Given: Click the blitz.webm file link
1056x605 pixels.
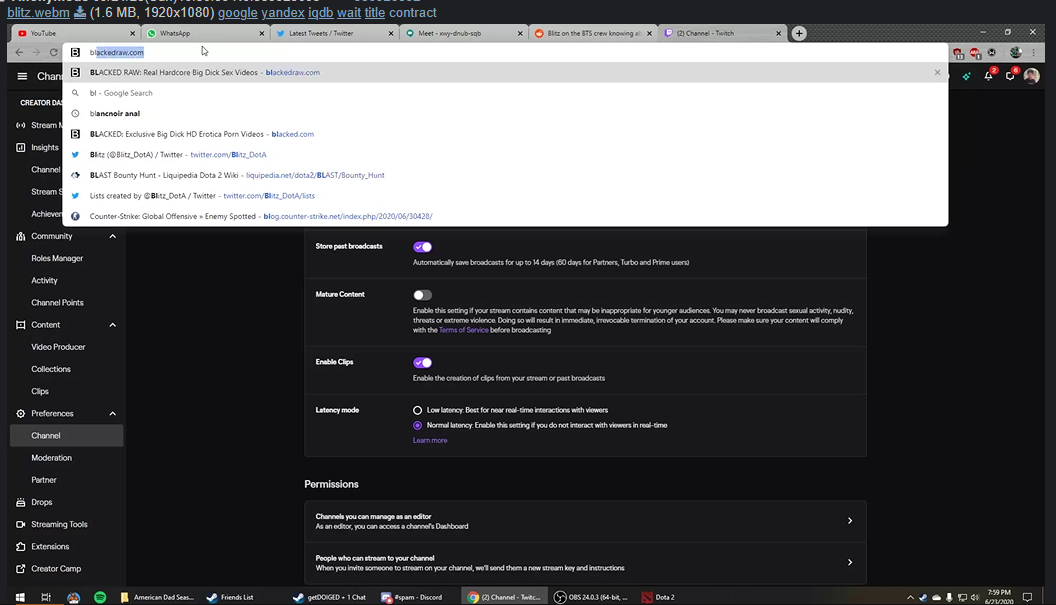Looking at the screenshot, I should [x=38, y=12].
